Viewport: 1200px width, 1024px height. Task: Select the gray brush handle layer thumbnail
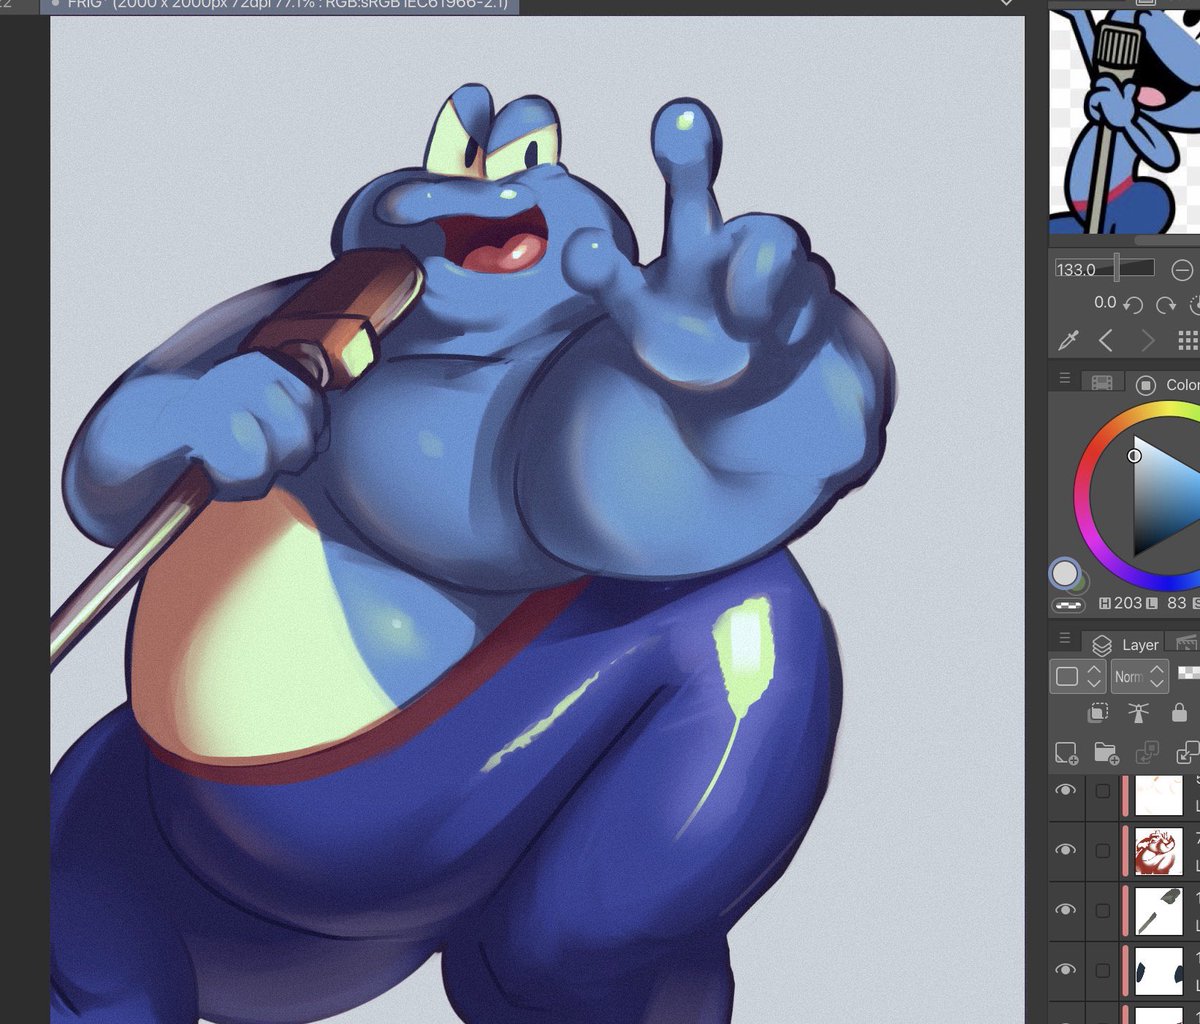pyautogui.click(x=1159, y=911)
